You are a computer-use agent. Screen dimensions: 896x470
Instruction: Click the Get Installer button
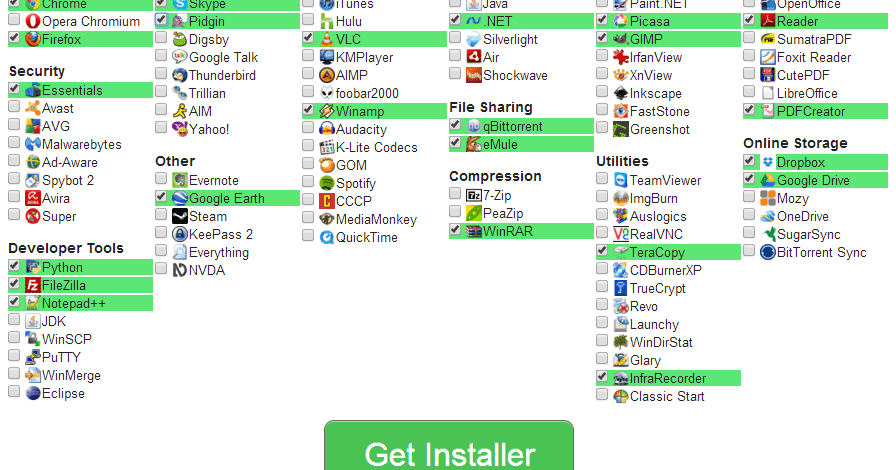[449, 446]
